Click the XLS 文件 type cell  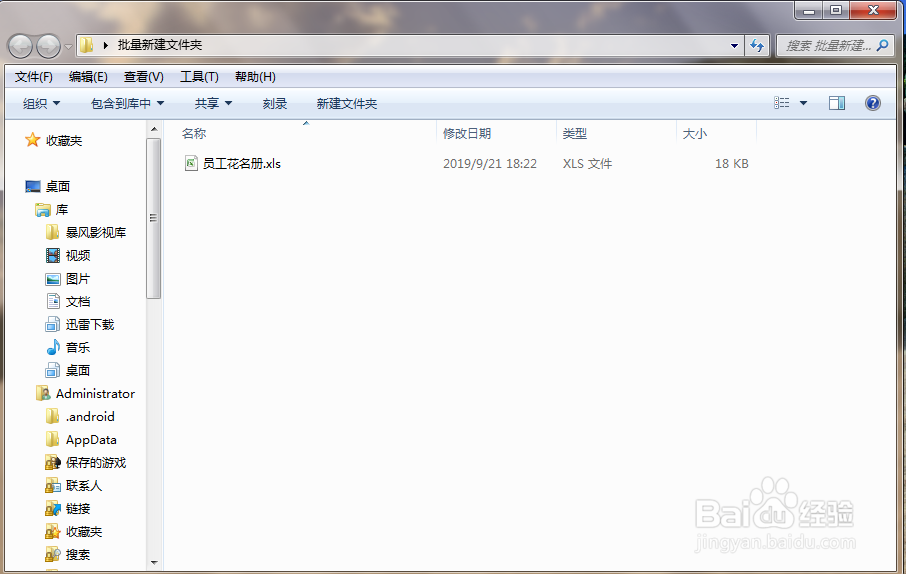click(587, 164)
